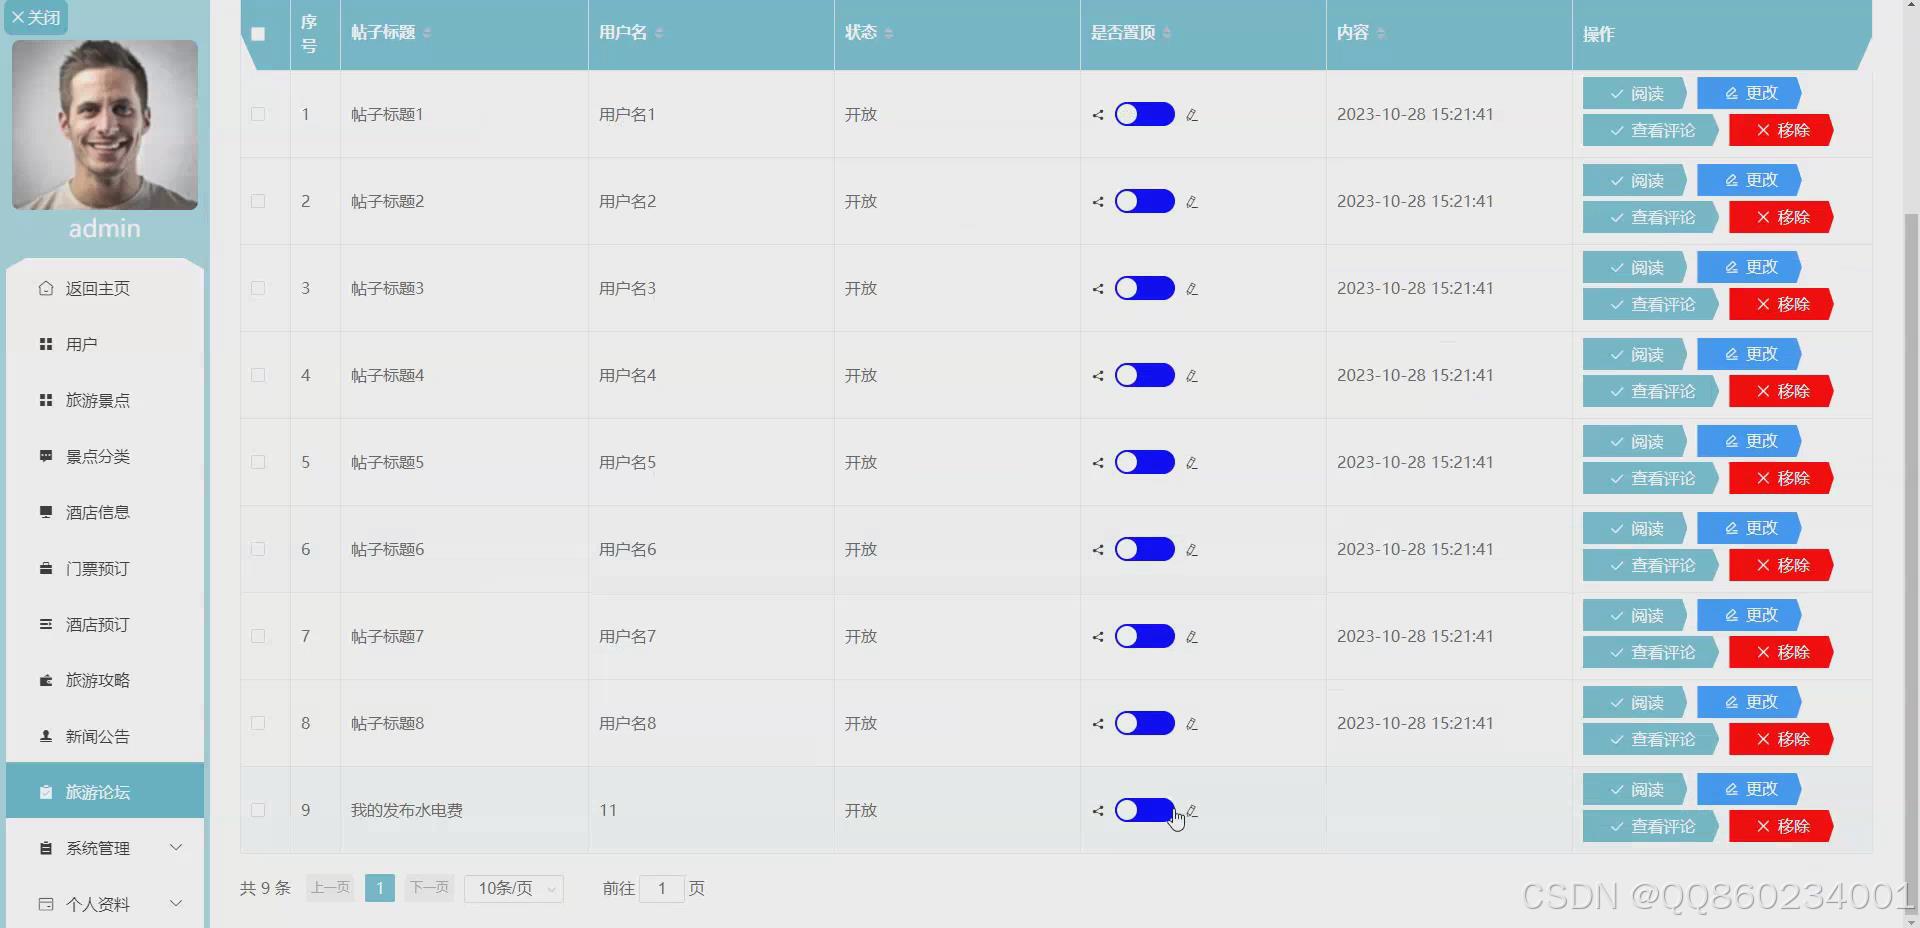Click the grid icon beside 用户
Viewport: 1920px width, 928px height.
(x=46, y=344)
